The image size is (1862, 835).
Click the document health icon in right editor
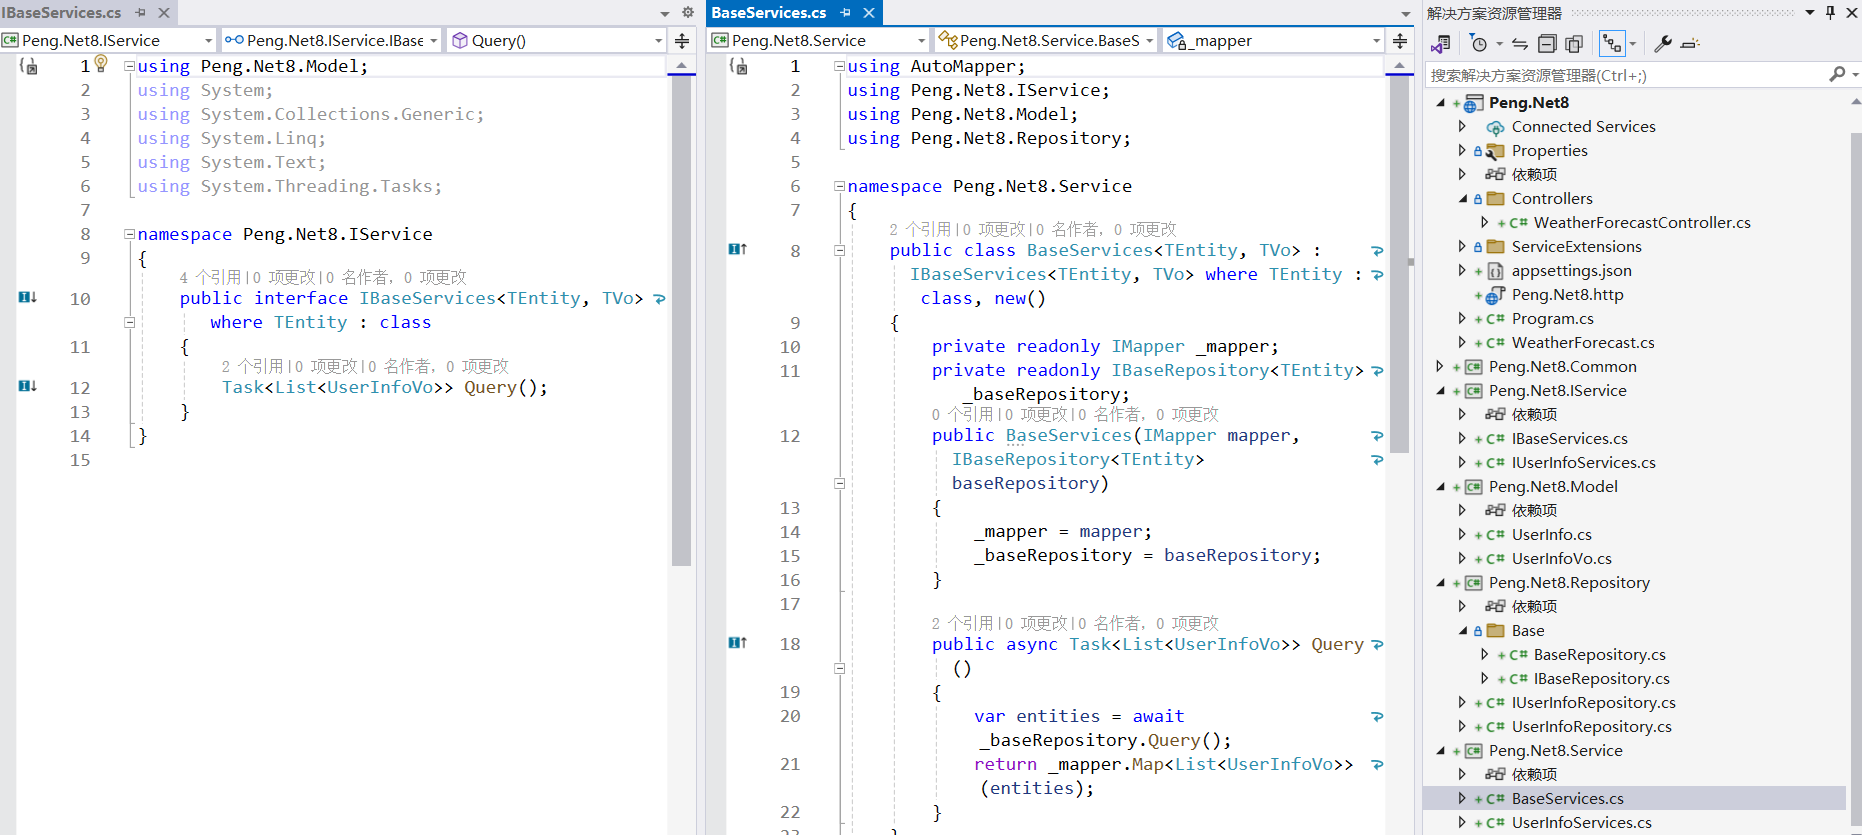click(x=739, y=66)
